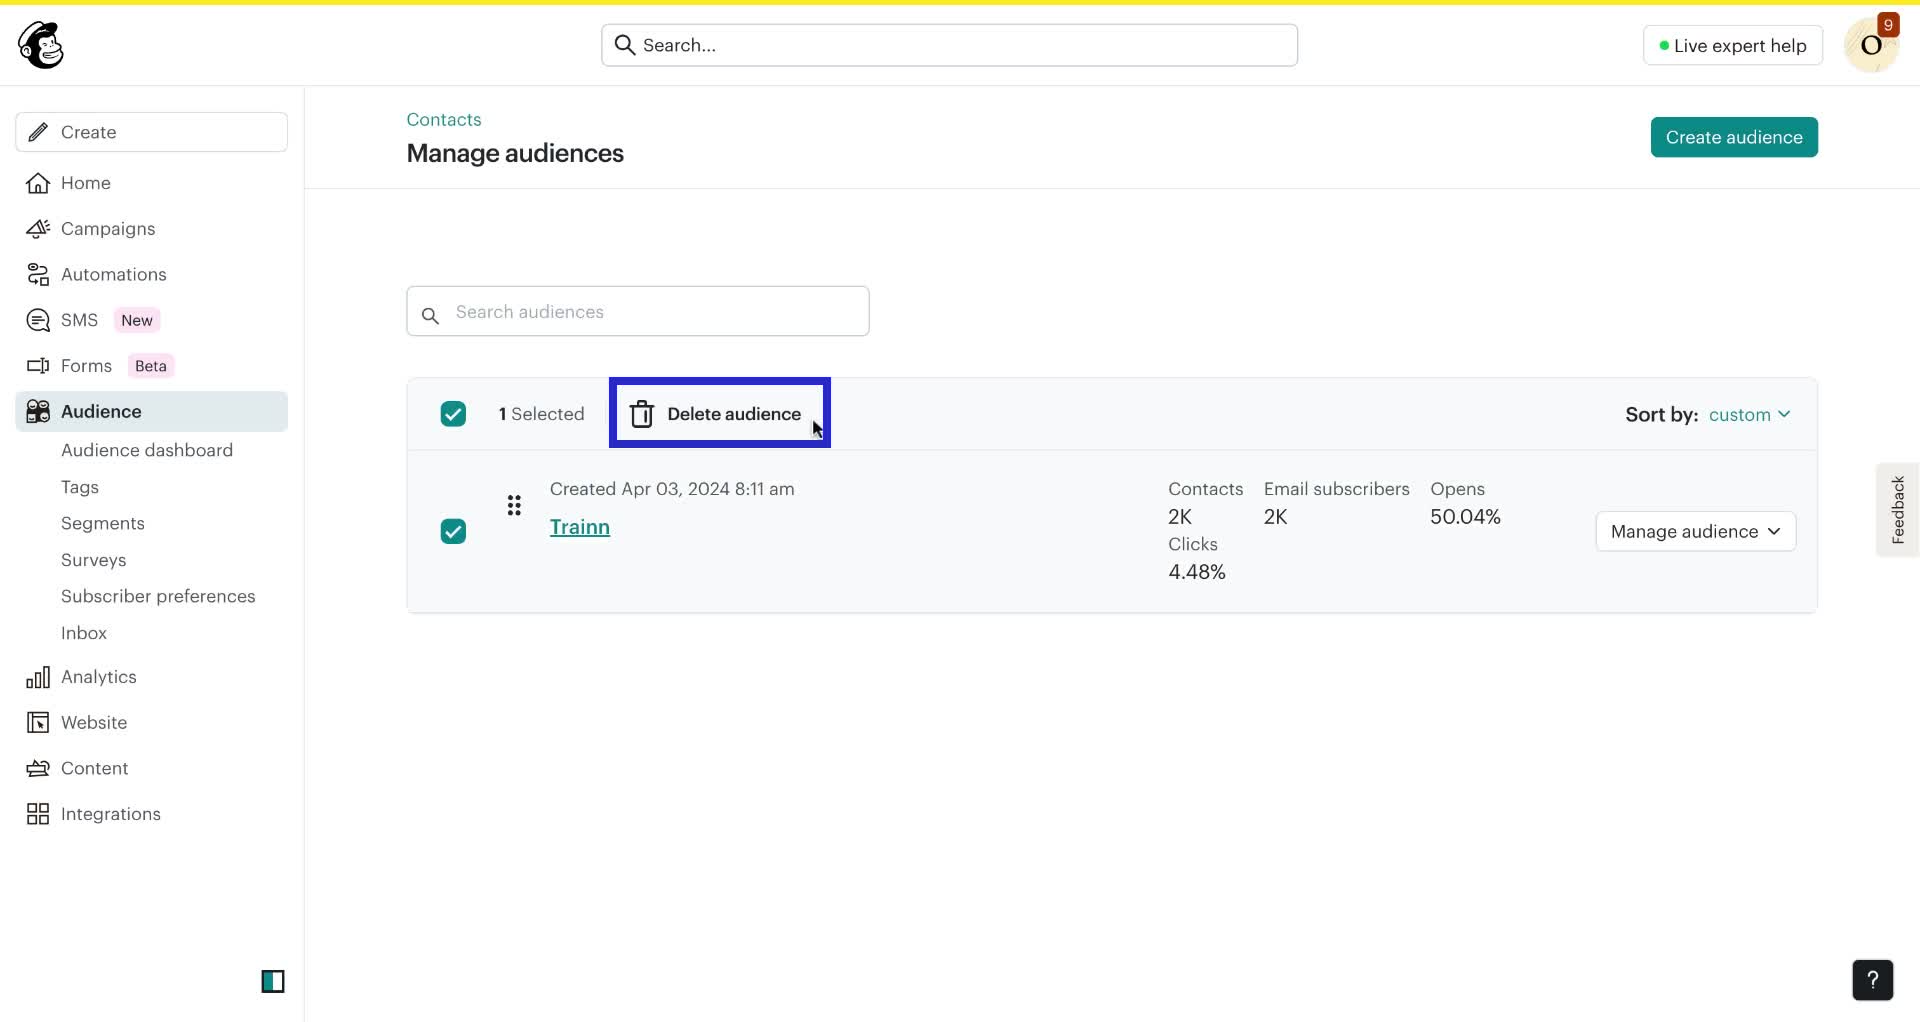The image size is (1920, 1022).
Task: Open the Sort by custom dropdown
Action: click(1751, 414)
